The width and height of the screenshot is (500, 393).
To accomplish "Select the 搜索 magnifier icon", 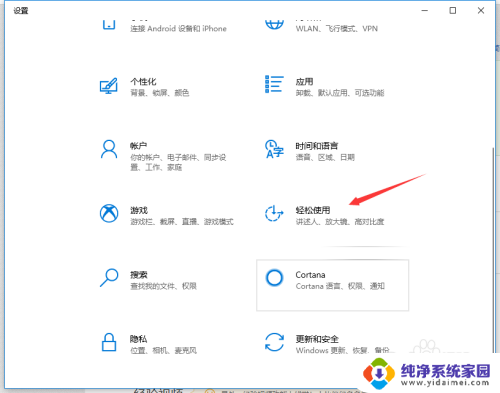I will coord(109,278).
